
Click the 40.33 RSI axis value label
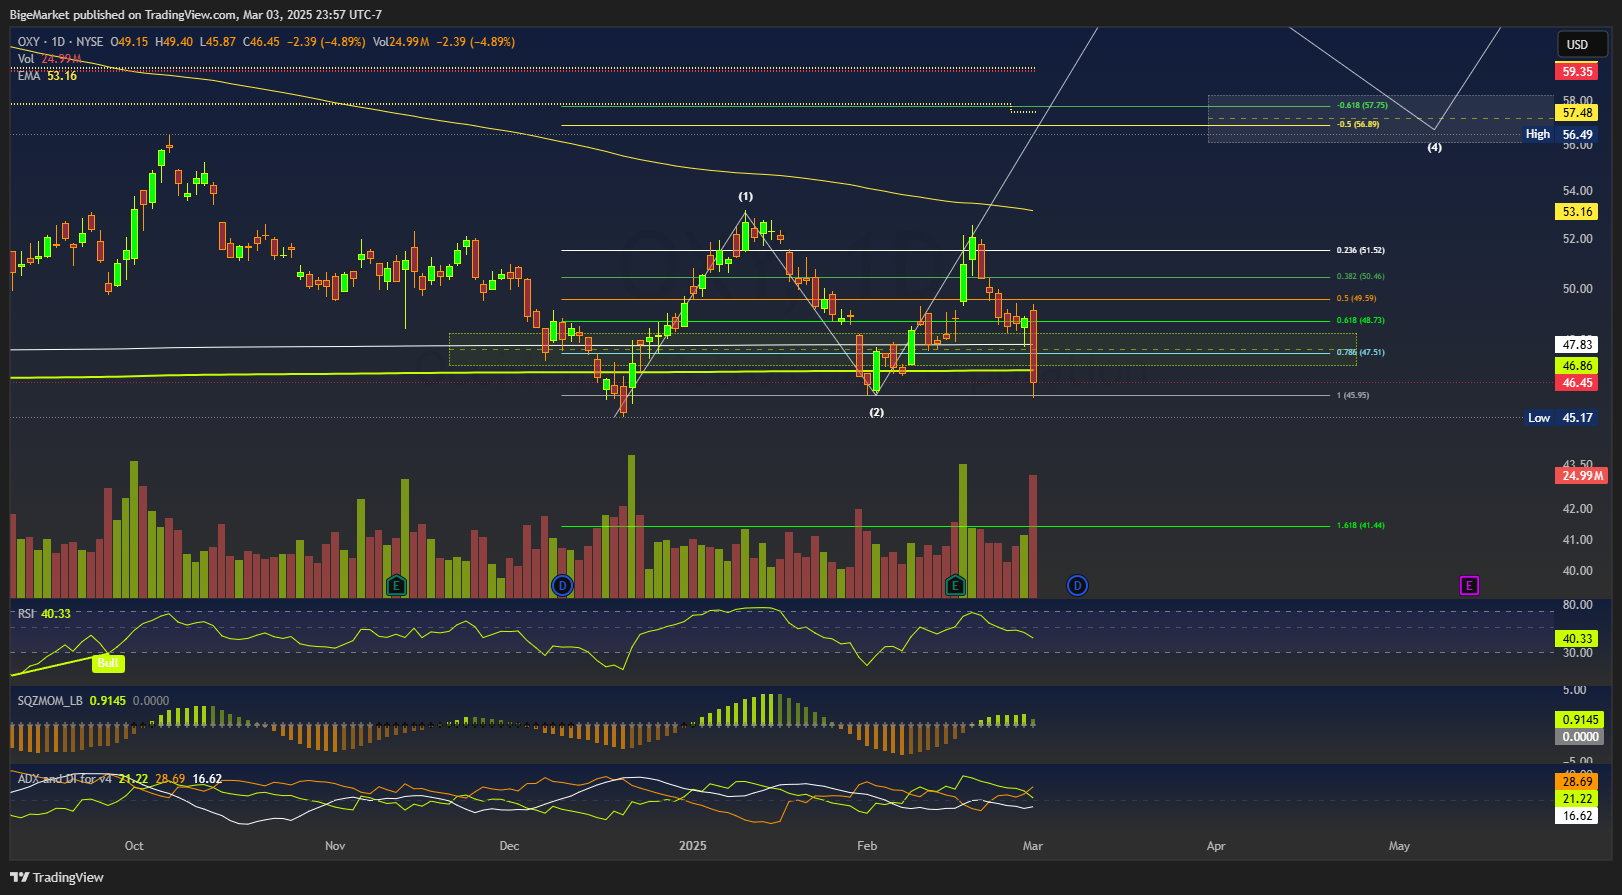coord(1577,639)
